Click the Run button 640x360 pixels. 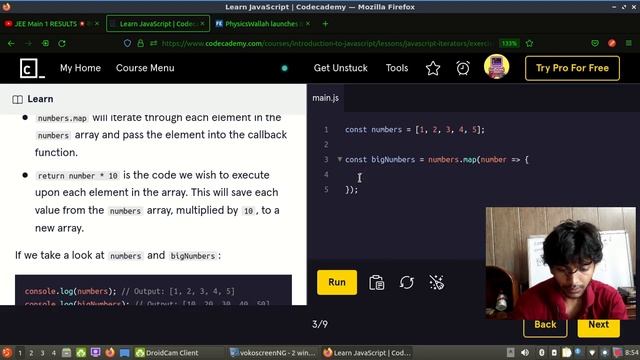tap(337, 282)
